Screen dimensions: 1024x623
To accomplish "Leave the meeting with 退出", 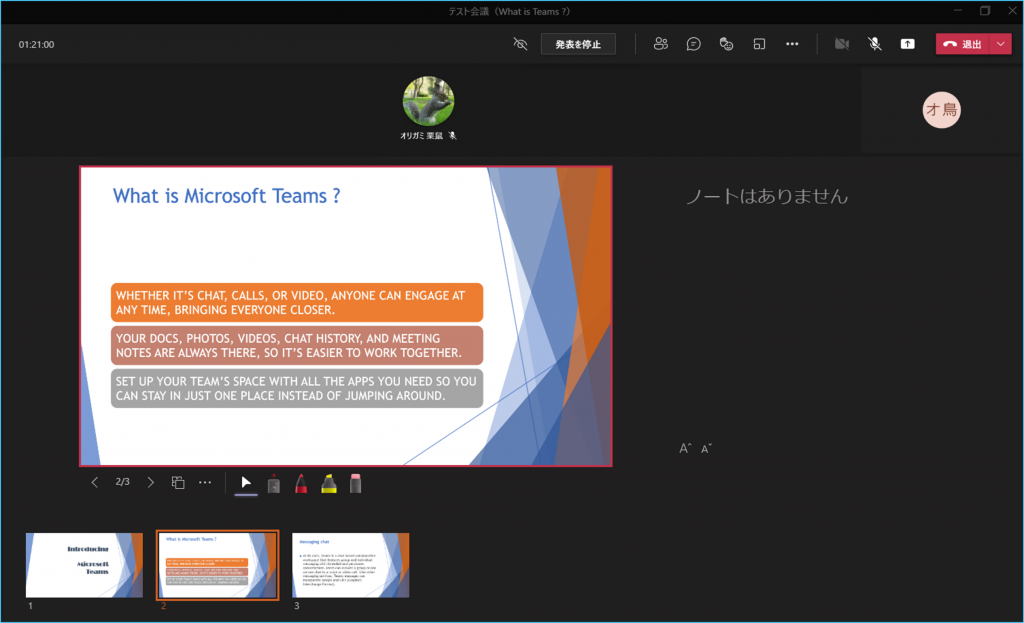I will pos(962,44).
